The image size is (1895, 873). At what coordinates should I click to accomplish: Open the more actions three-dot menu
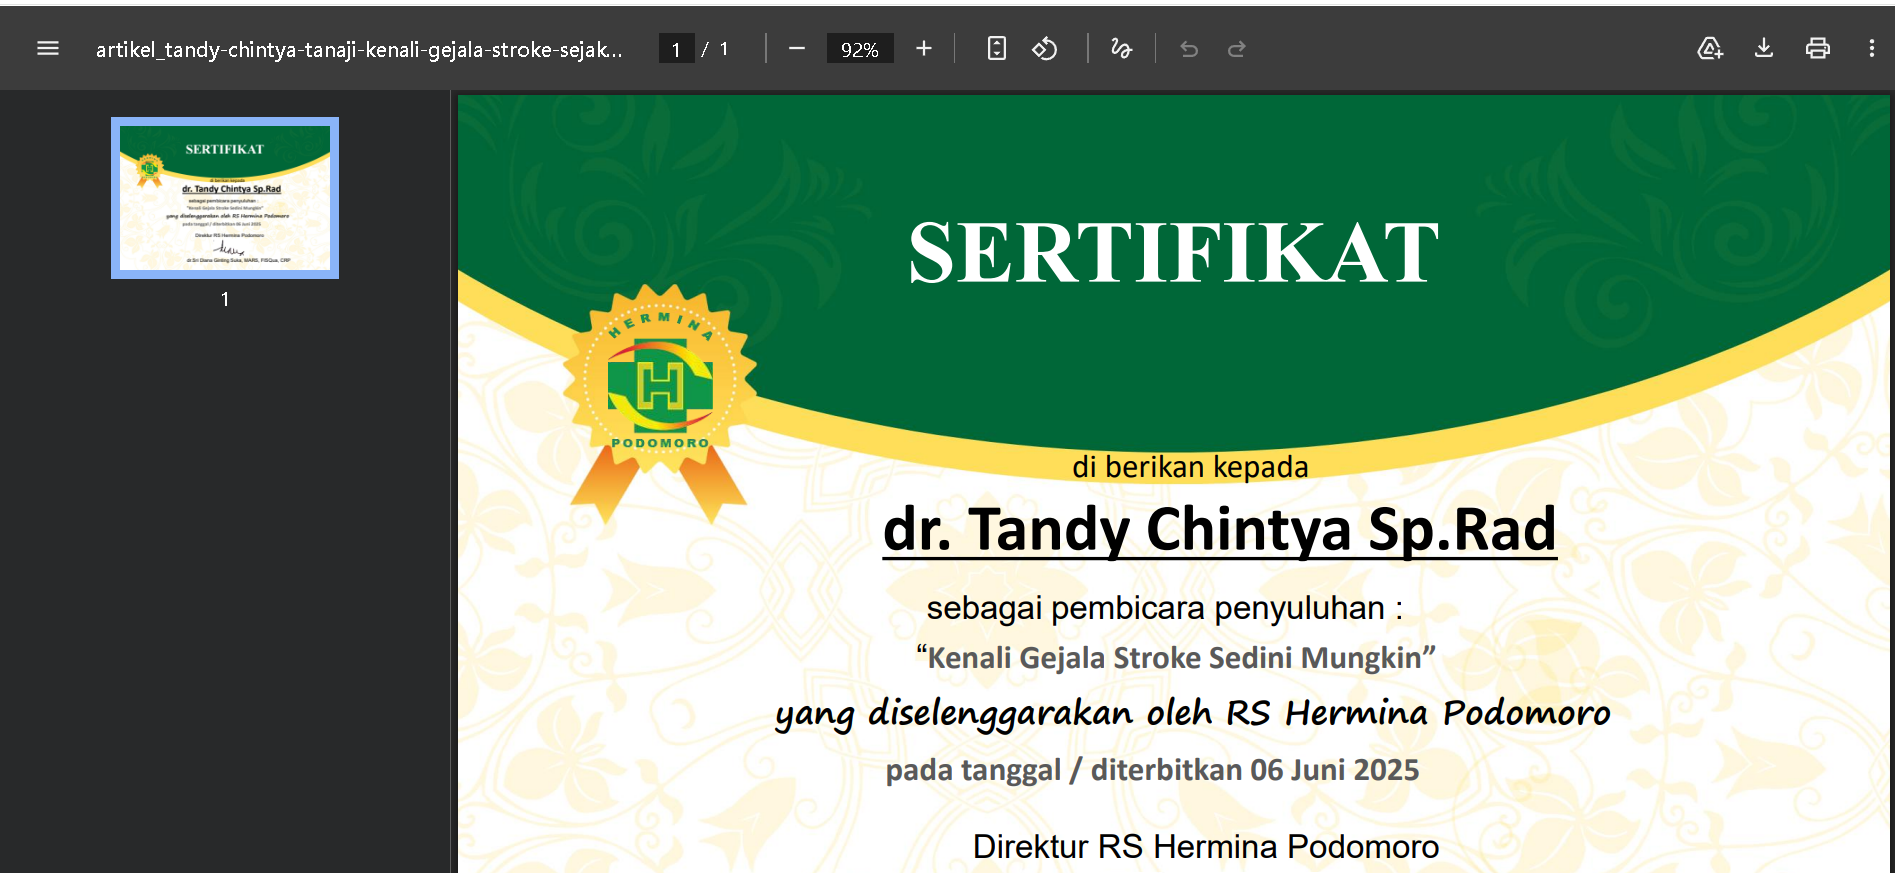coord(1871,49)
